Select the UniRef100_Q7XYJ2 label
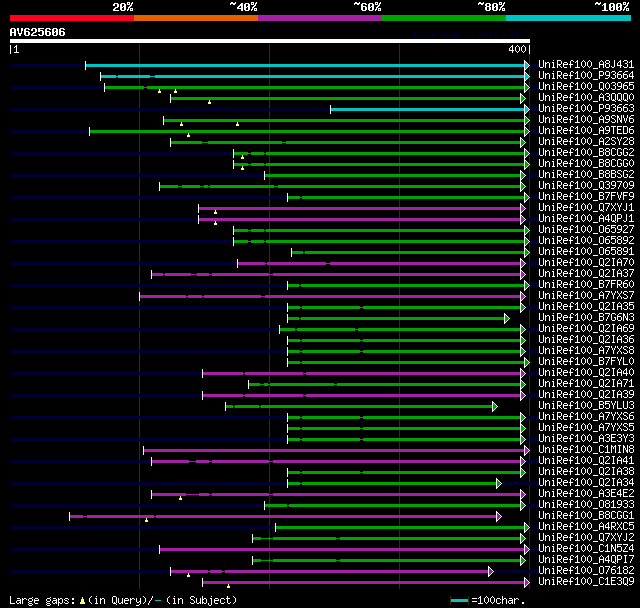640x608 pixels. pos(586,538)
